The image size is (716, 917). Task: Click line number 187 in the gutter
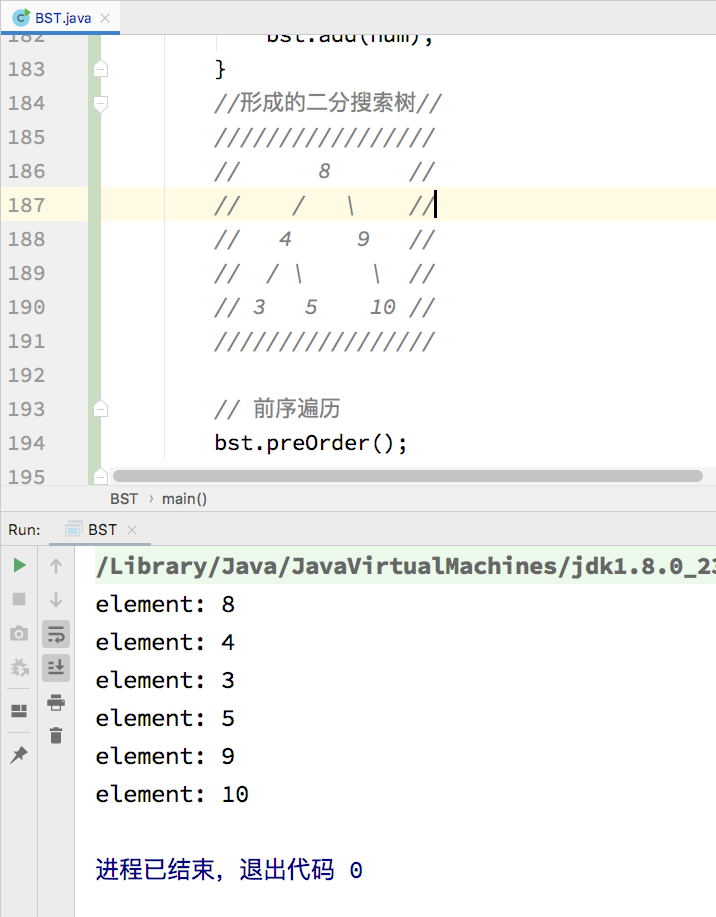click(x=26, y=205)
